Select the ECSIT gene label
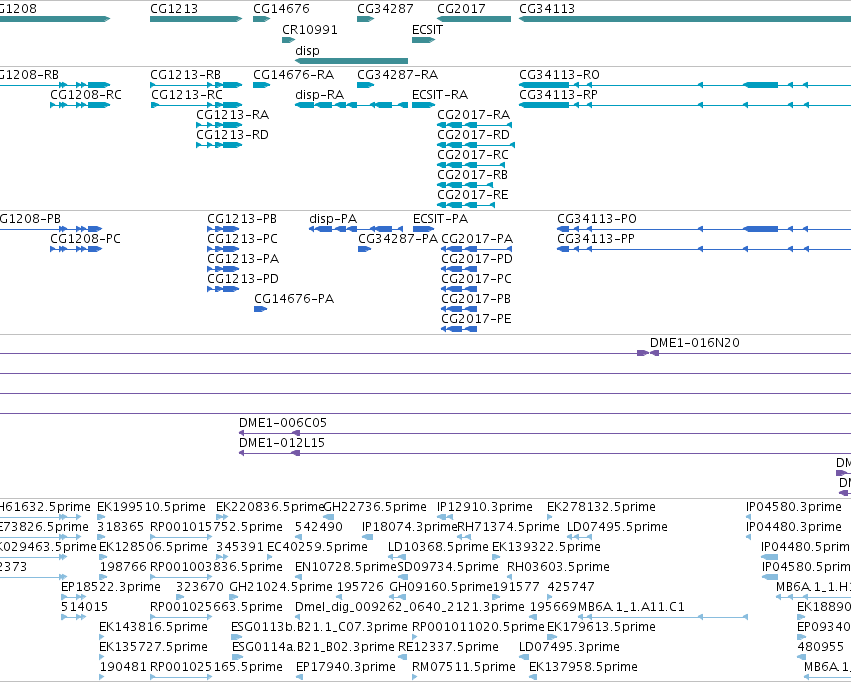The height and width of the screenshot is (682, 851). click(427, 30)
